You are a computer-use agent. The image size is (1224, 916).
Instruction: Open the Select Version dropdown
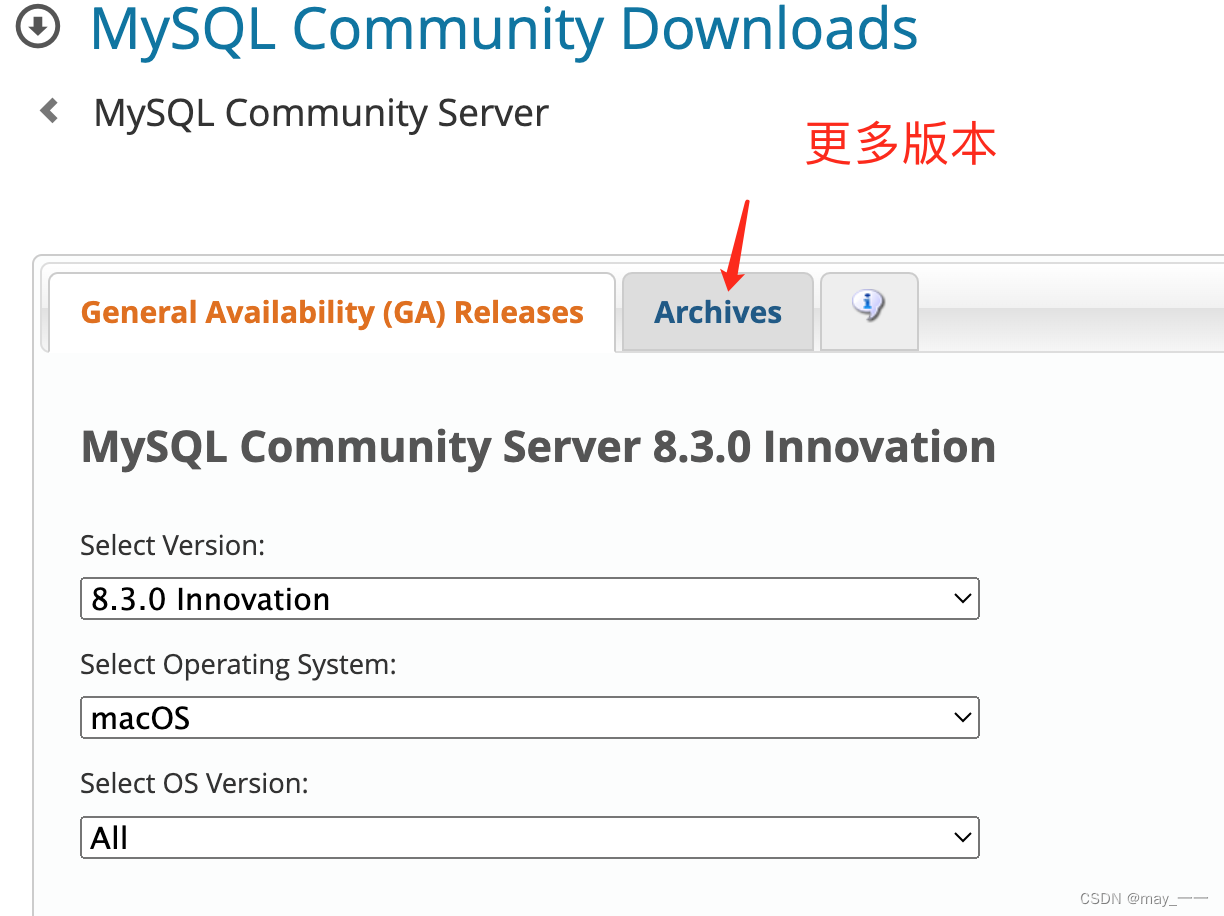529,599
